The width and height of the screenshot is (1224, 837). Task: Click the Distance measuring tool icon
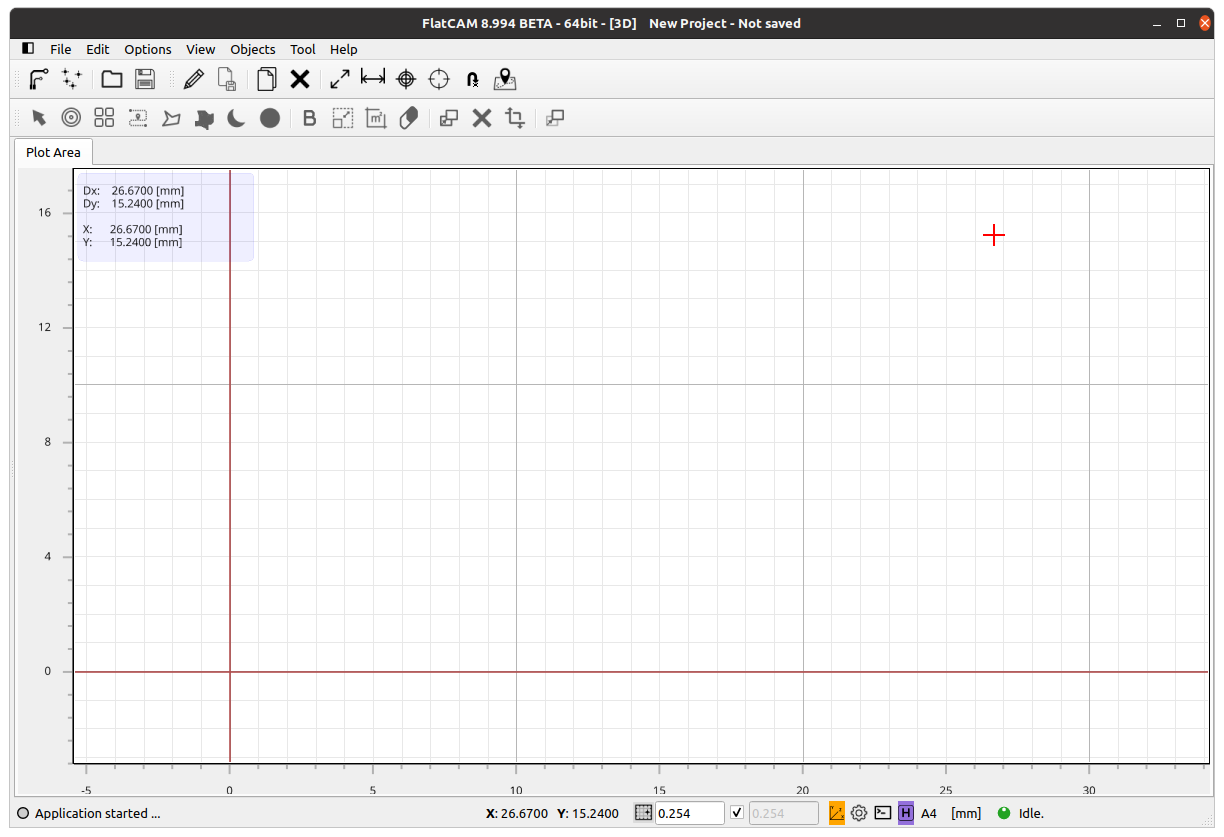coord(373,79)
